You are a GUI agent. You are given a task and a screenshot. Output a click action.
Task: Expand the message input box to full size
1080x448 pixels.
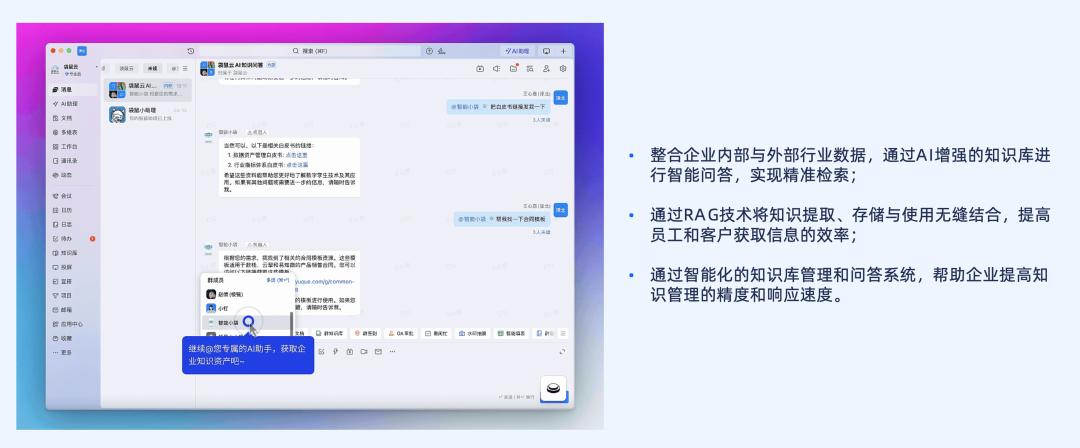click(x=562, y=351)
